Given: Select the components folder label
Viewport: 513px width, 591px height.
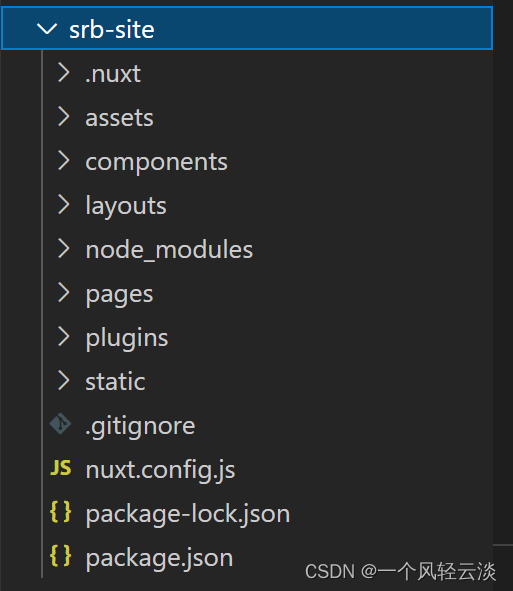Looking at the screenshot, I should (156, 162).
